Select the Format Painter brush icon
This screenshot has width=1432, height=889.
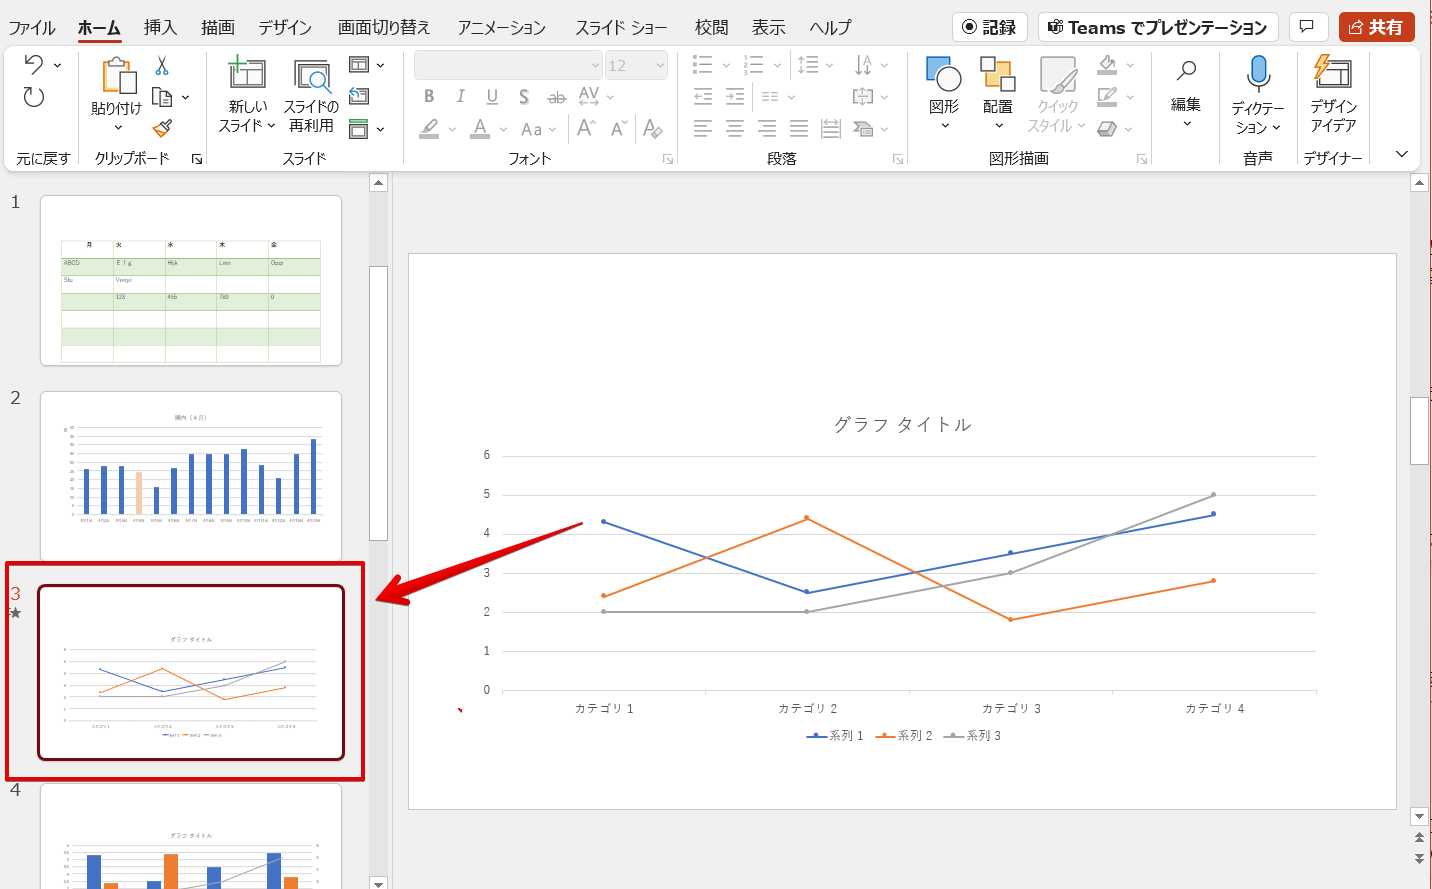point(162,128)
